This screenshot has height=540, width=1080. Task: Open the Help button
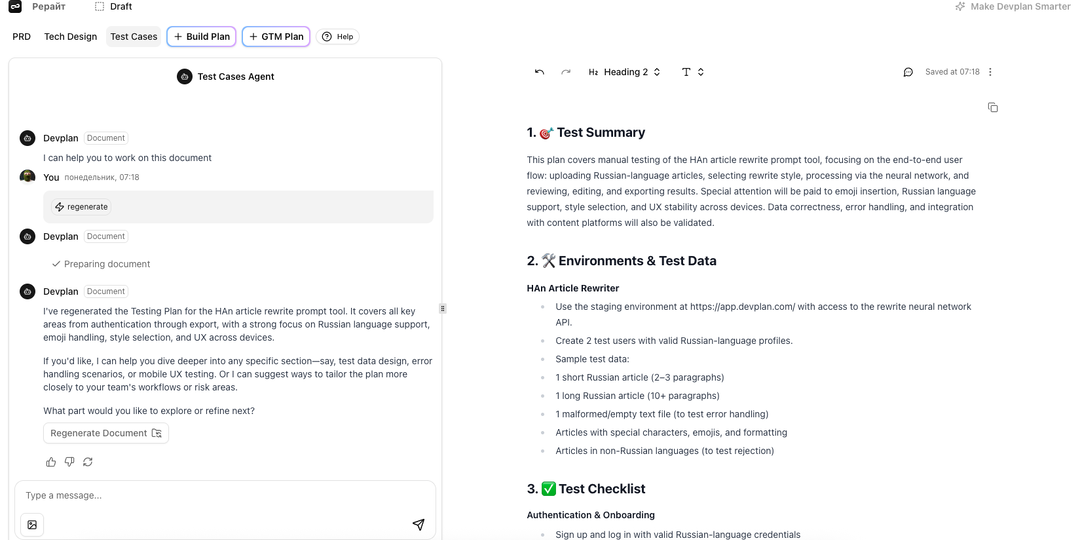pyautogui.click(x=338, y=37)
